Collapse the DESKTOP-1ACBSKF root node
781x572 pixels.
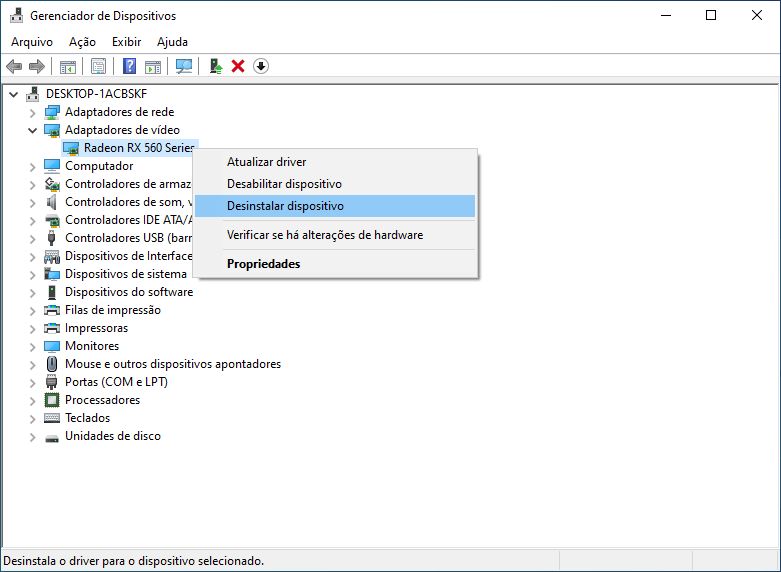pyautogui.click(x=14, y=94)
